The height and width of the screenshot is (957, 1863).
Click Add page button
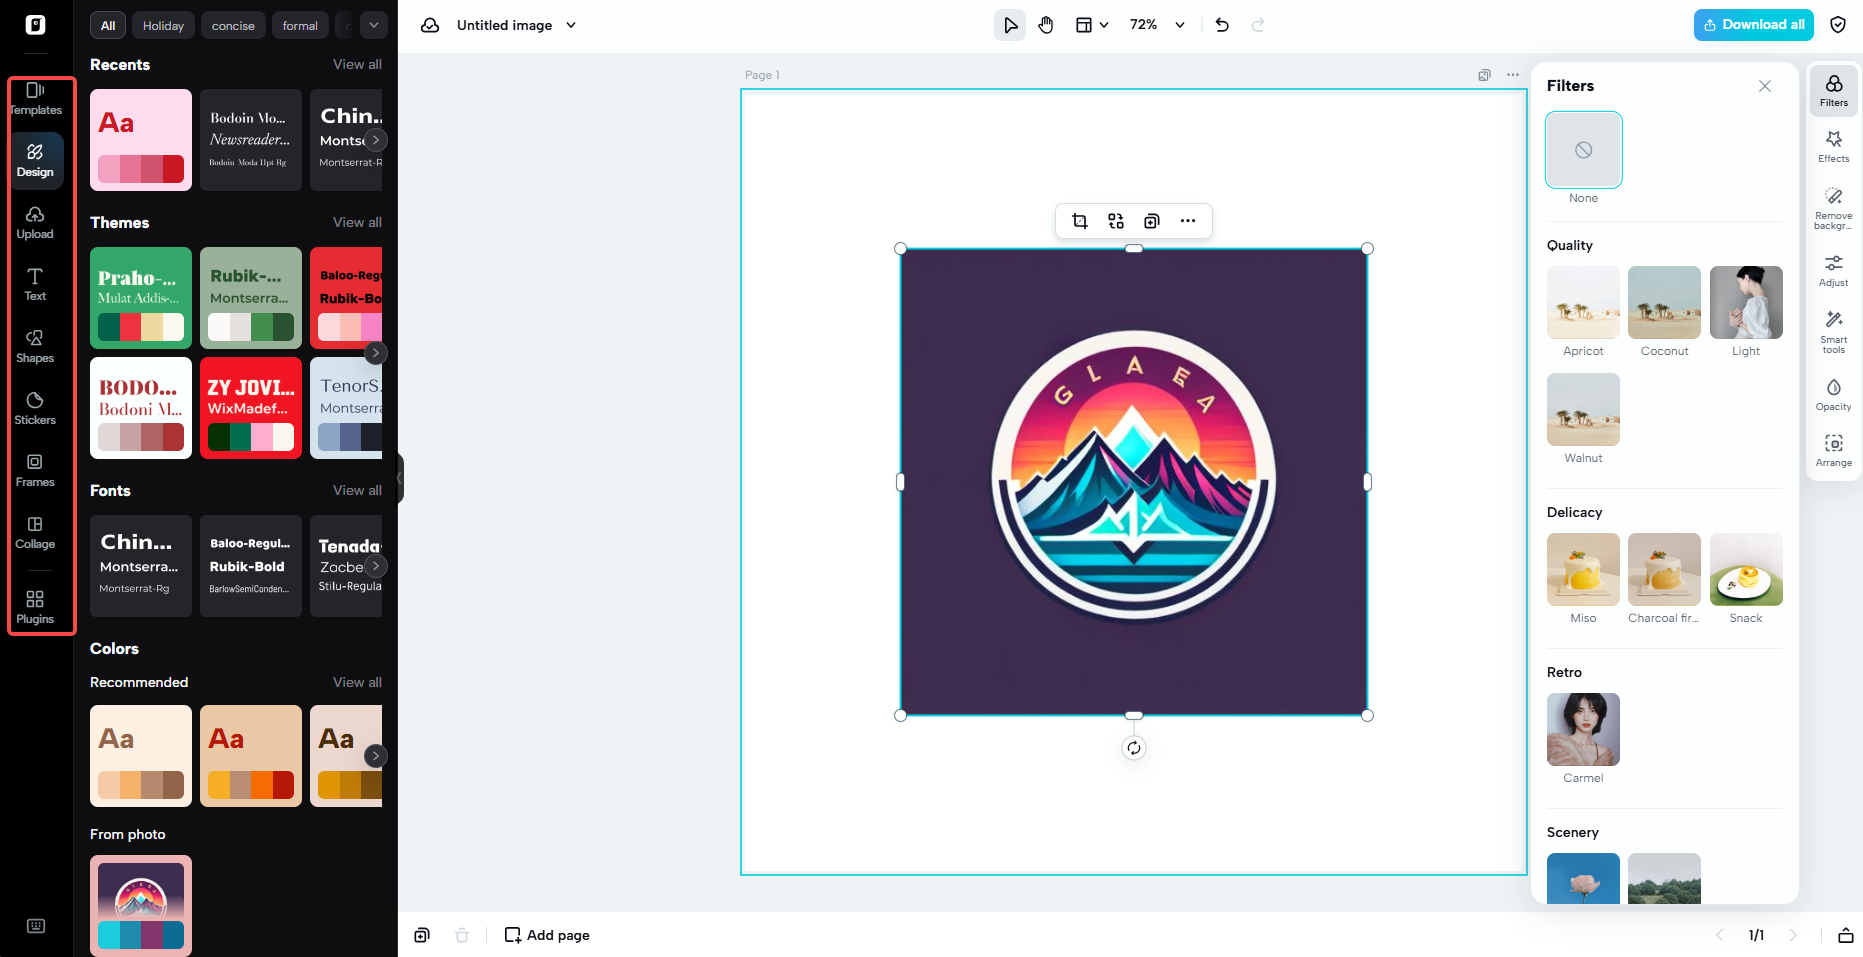pyautogui.click(x=547, y=935)
